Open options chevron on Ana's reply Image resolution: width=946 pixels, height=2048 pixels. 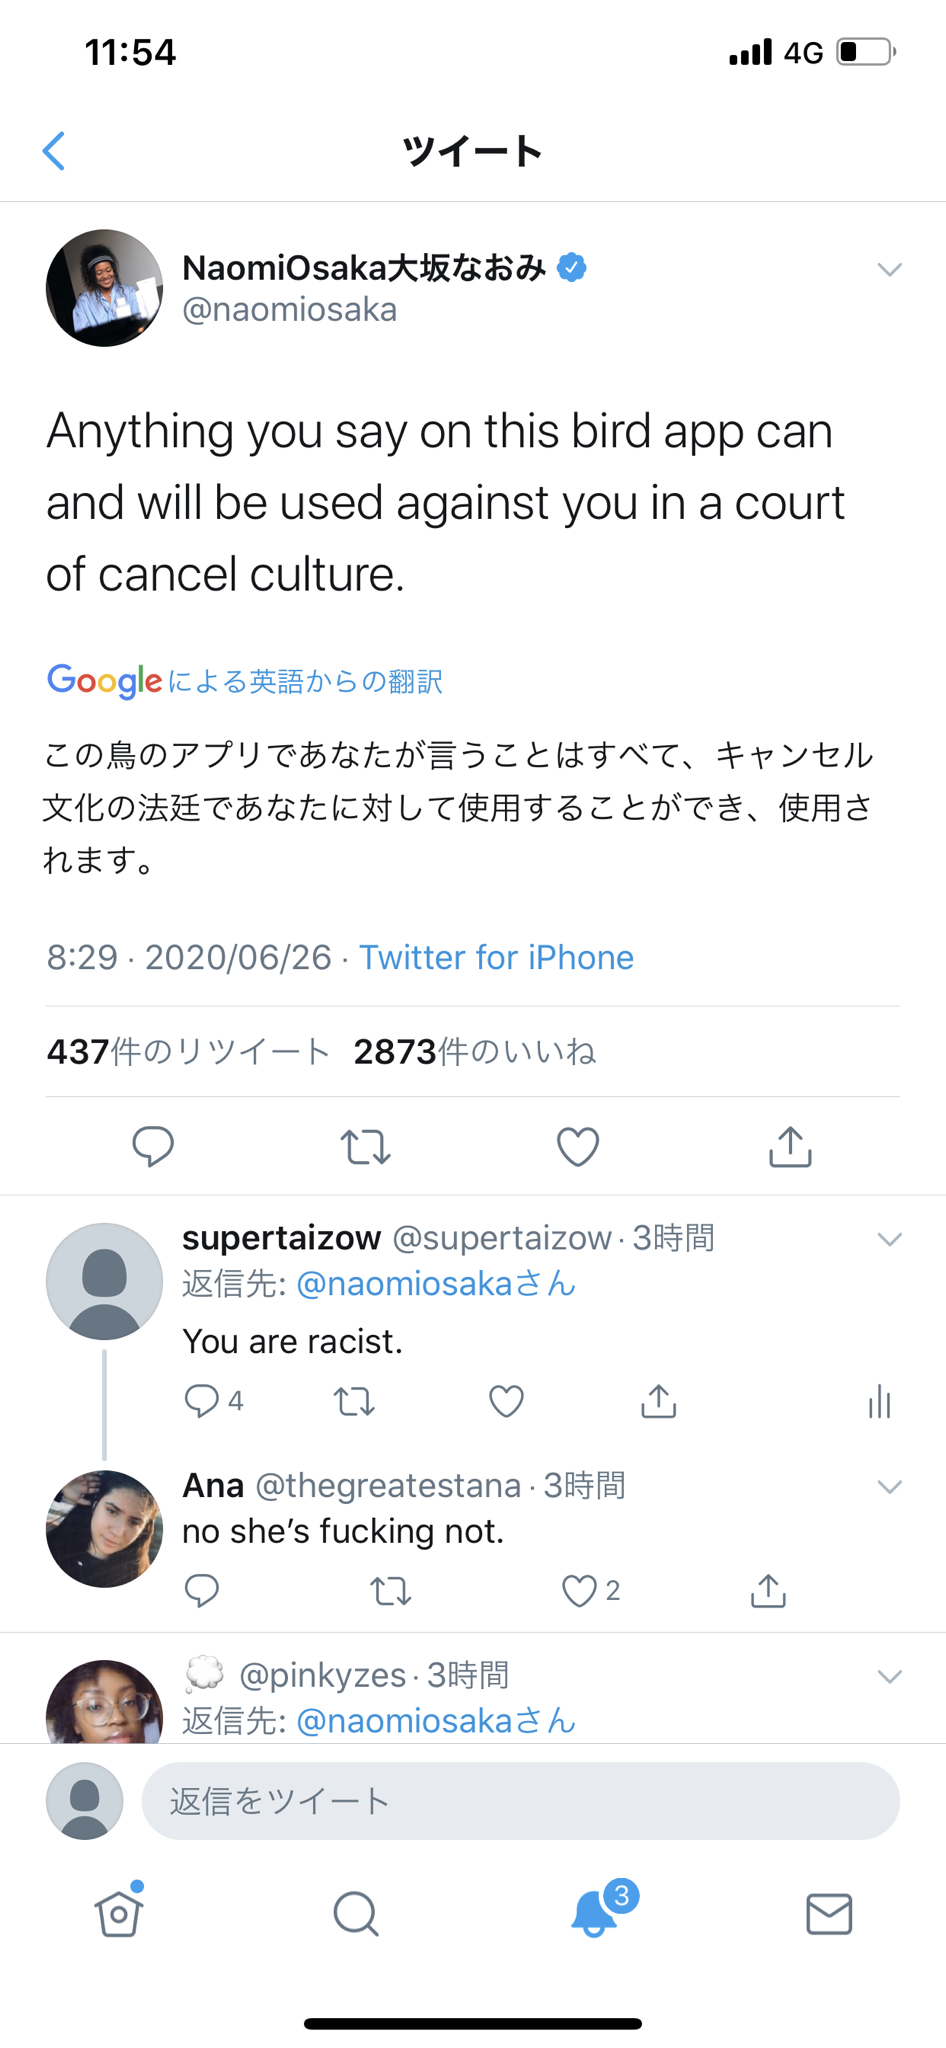point(889,1487)
